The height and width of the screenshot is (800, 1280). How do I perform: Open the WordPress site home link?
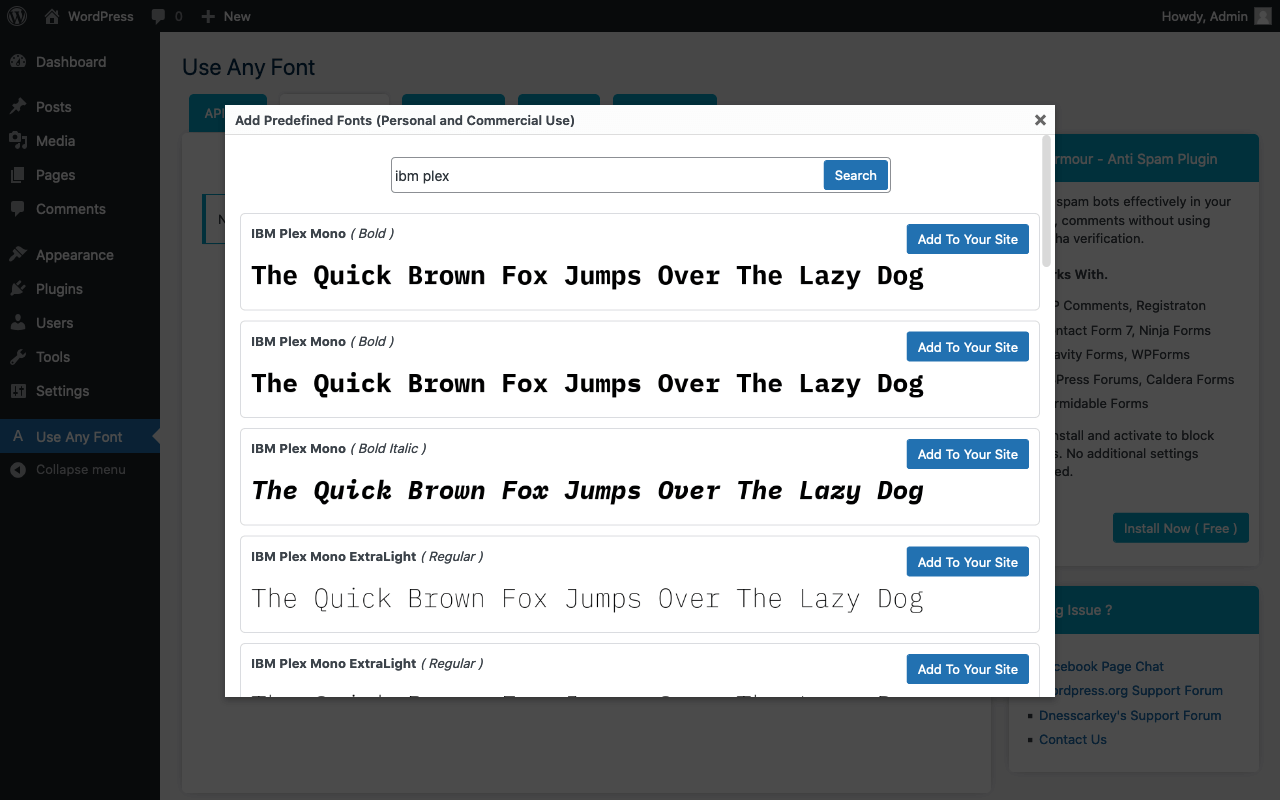click(x=89, y=16)
